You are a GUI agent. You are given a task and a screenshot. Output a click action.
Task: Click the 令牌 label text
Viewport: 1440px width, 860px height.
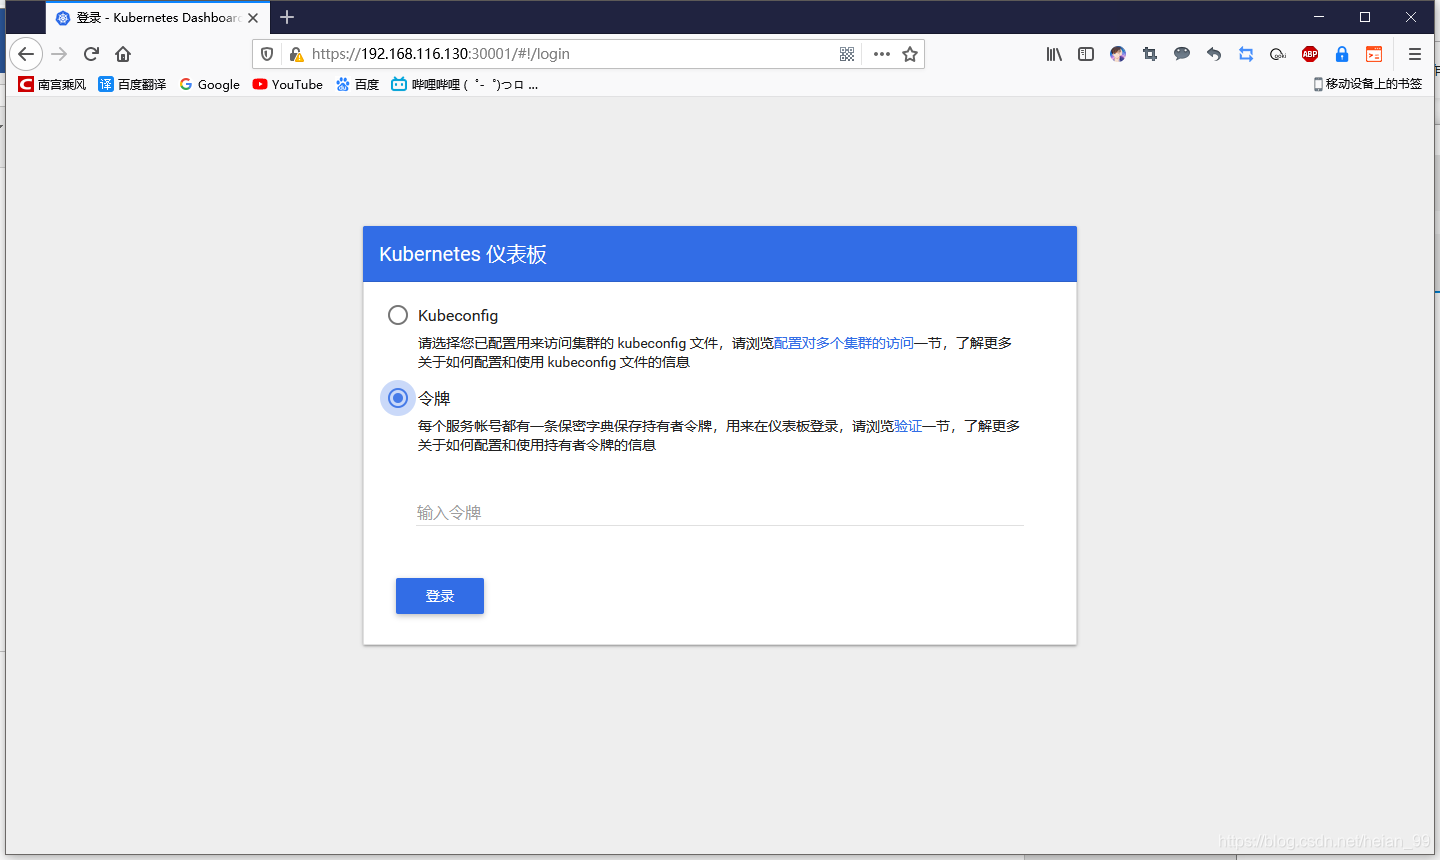click(434, 399)
